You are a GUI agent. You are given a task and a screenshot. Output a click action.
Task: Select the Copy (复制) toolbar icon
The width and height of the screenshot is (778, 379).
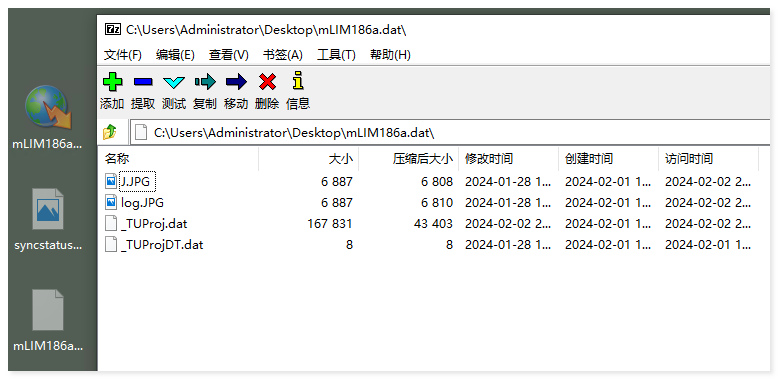205,81
